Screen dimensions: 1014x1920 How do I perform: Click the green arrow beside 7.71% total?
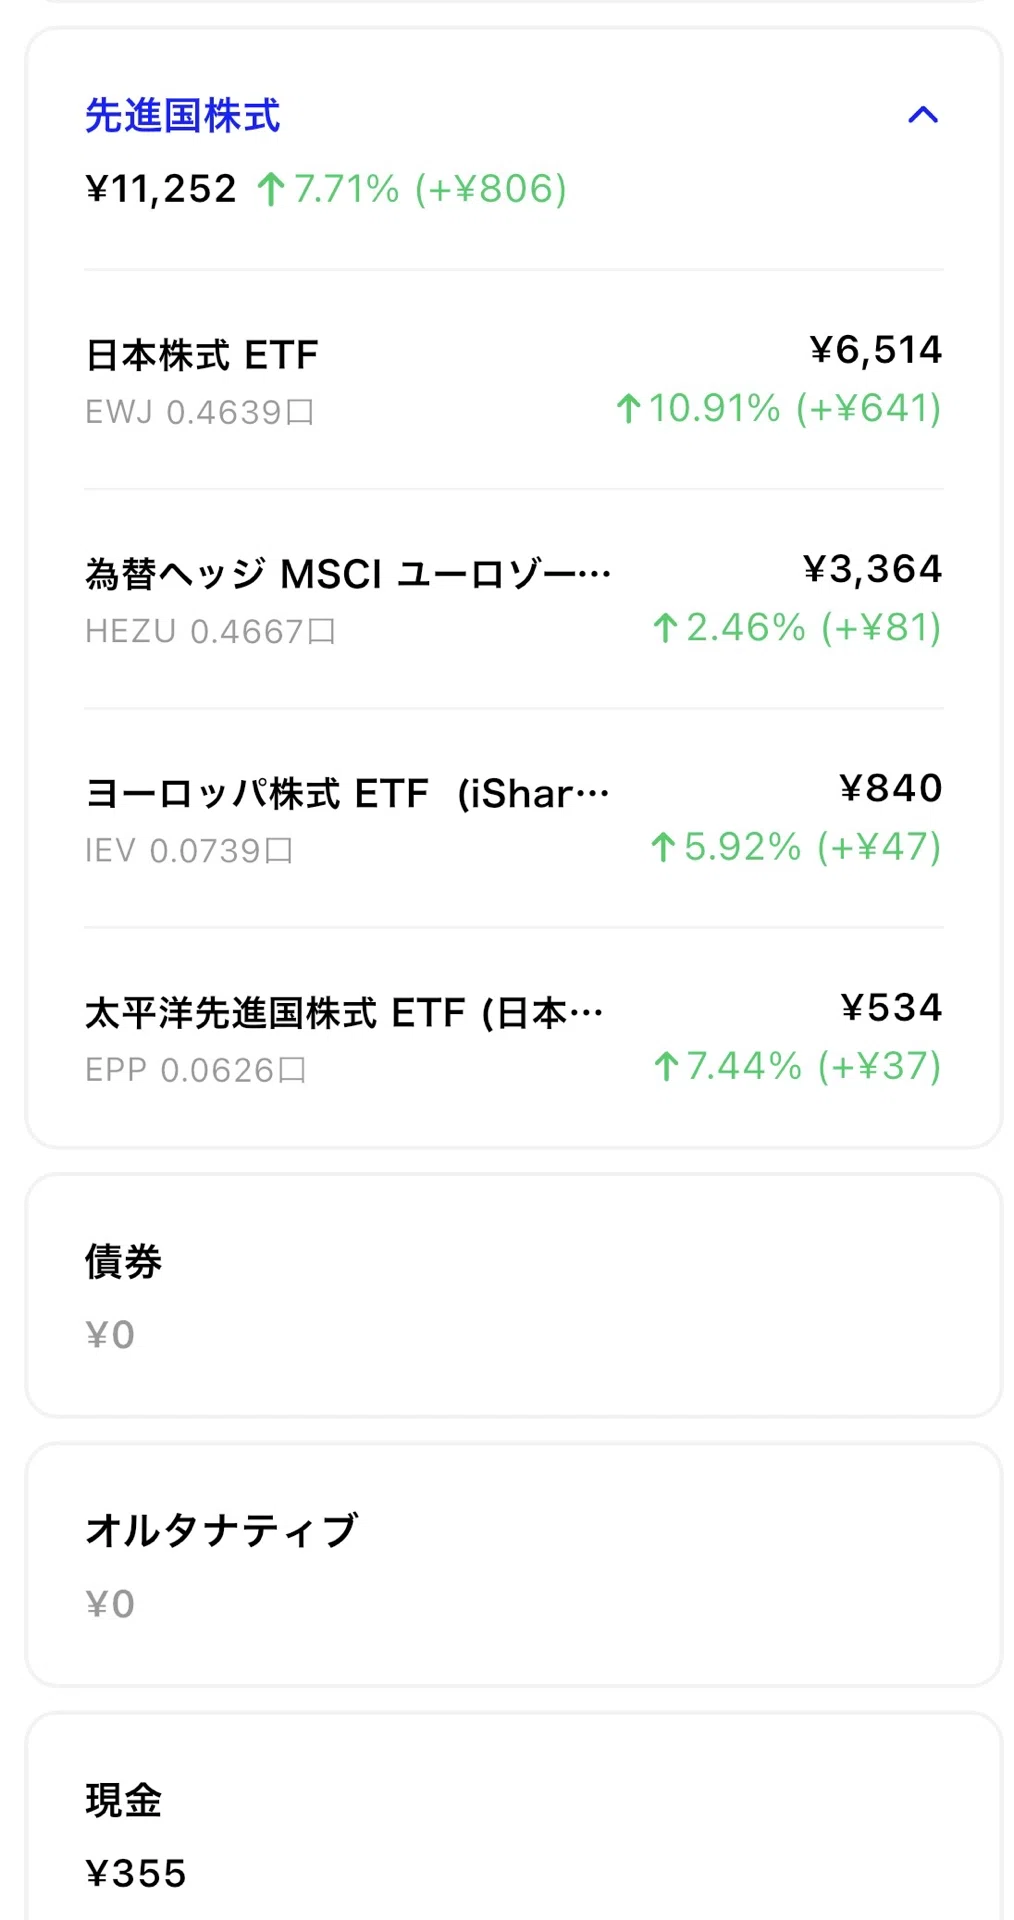click(271, 189)
